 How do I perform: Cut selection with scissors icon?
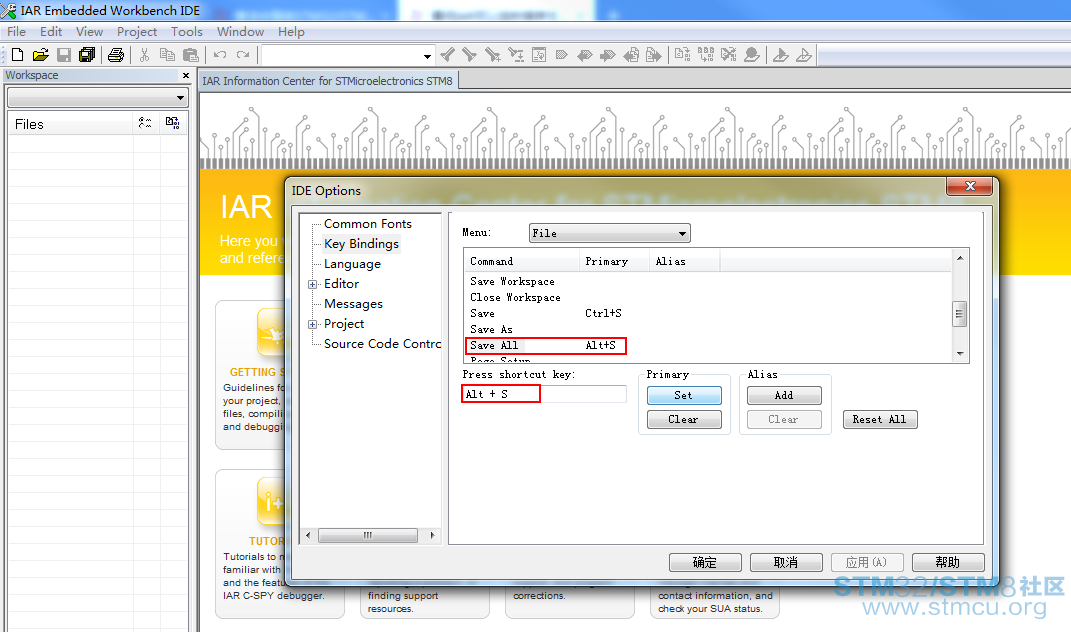pyautogui.click(x=144, y=55)
